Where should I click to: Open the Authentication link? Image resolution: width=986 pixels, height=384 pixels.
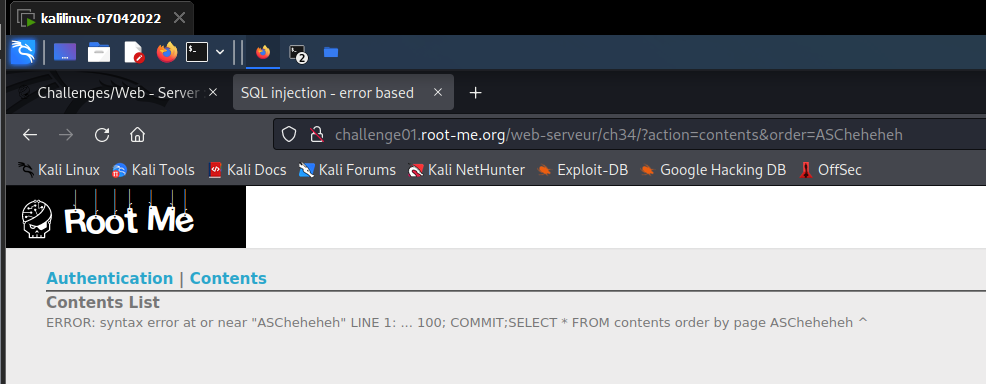[109, 278]
